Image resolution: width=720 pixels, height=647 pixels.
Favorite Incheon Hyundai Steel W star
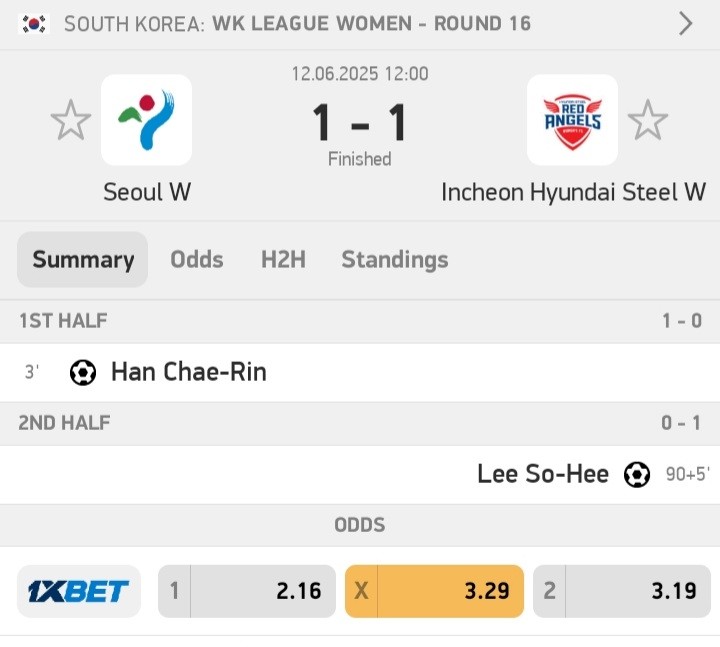(647, 120)
